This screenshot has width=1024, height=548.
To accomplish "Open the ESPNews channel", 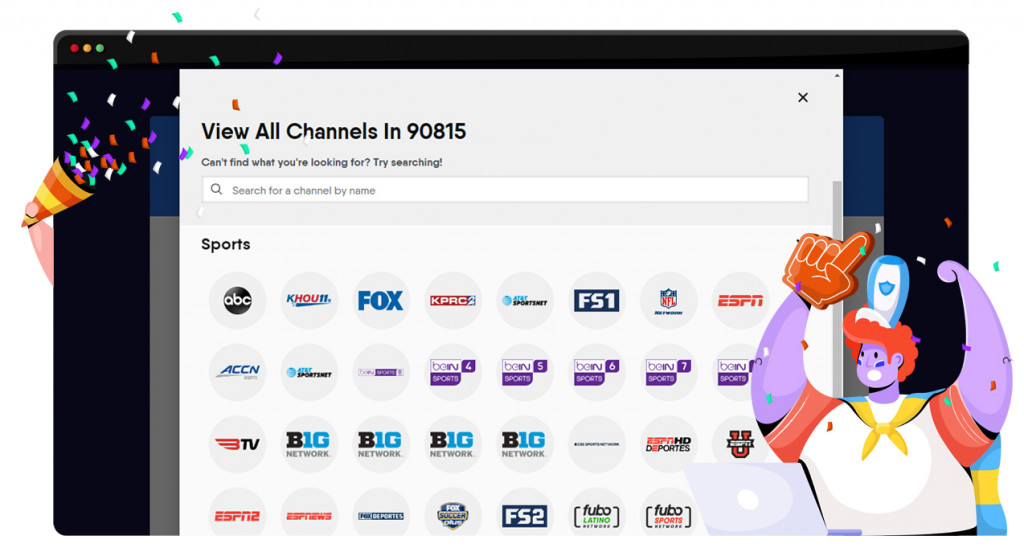I will point(309,516).
